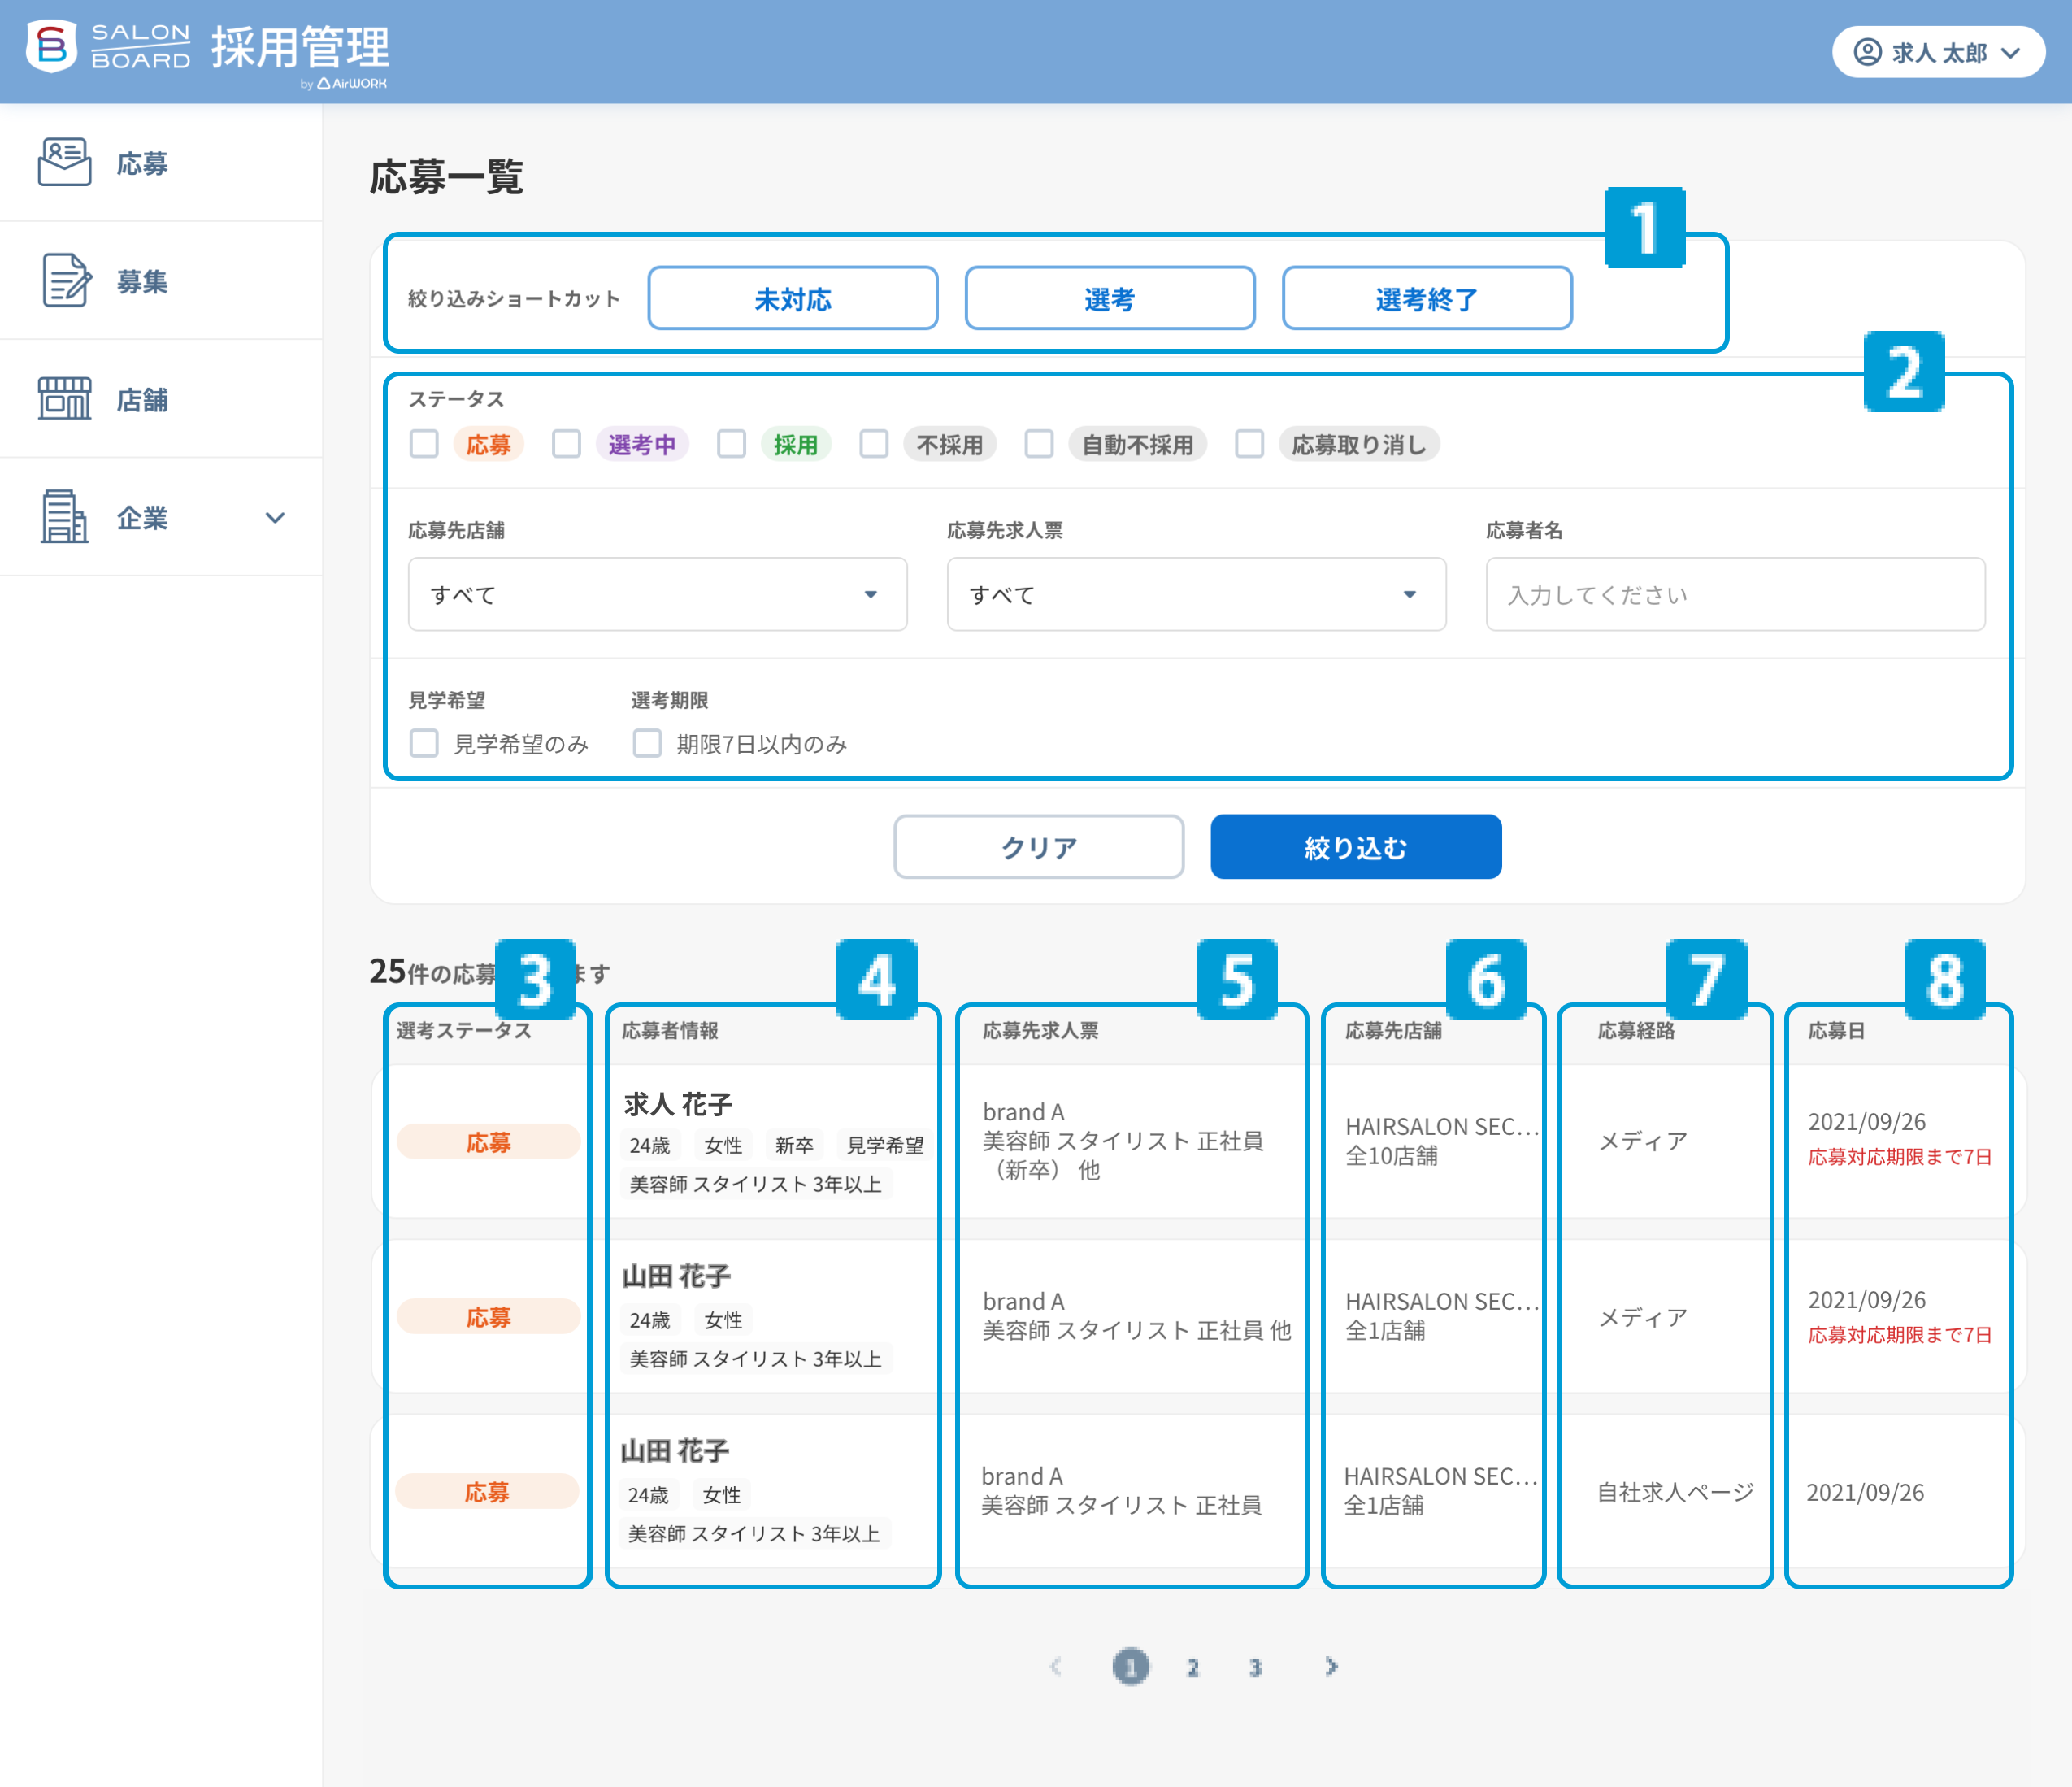Open 企業 in the sidebar menu
This screenshot has width=2072, height=1787.
pyautogui.click(x=161, y=517)
